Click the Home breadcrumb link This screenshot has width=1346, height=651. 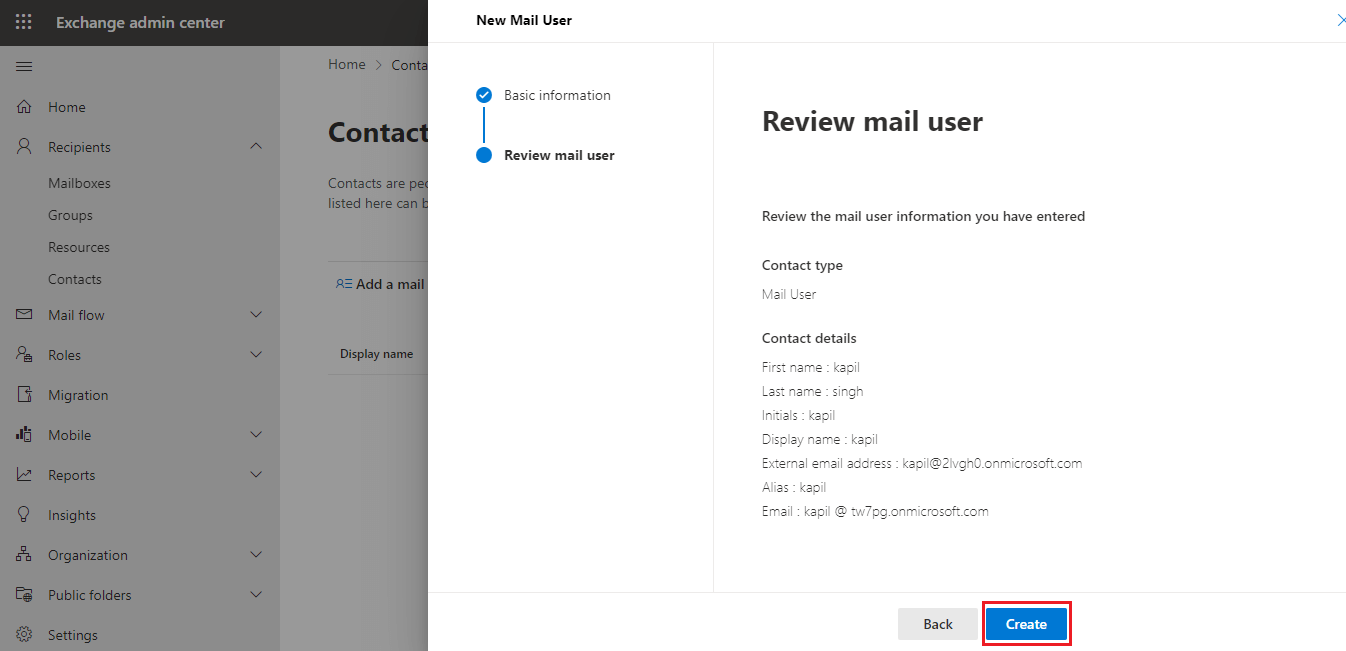tap(347, 64)
